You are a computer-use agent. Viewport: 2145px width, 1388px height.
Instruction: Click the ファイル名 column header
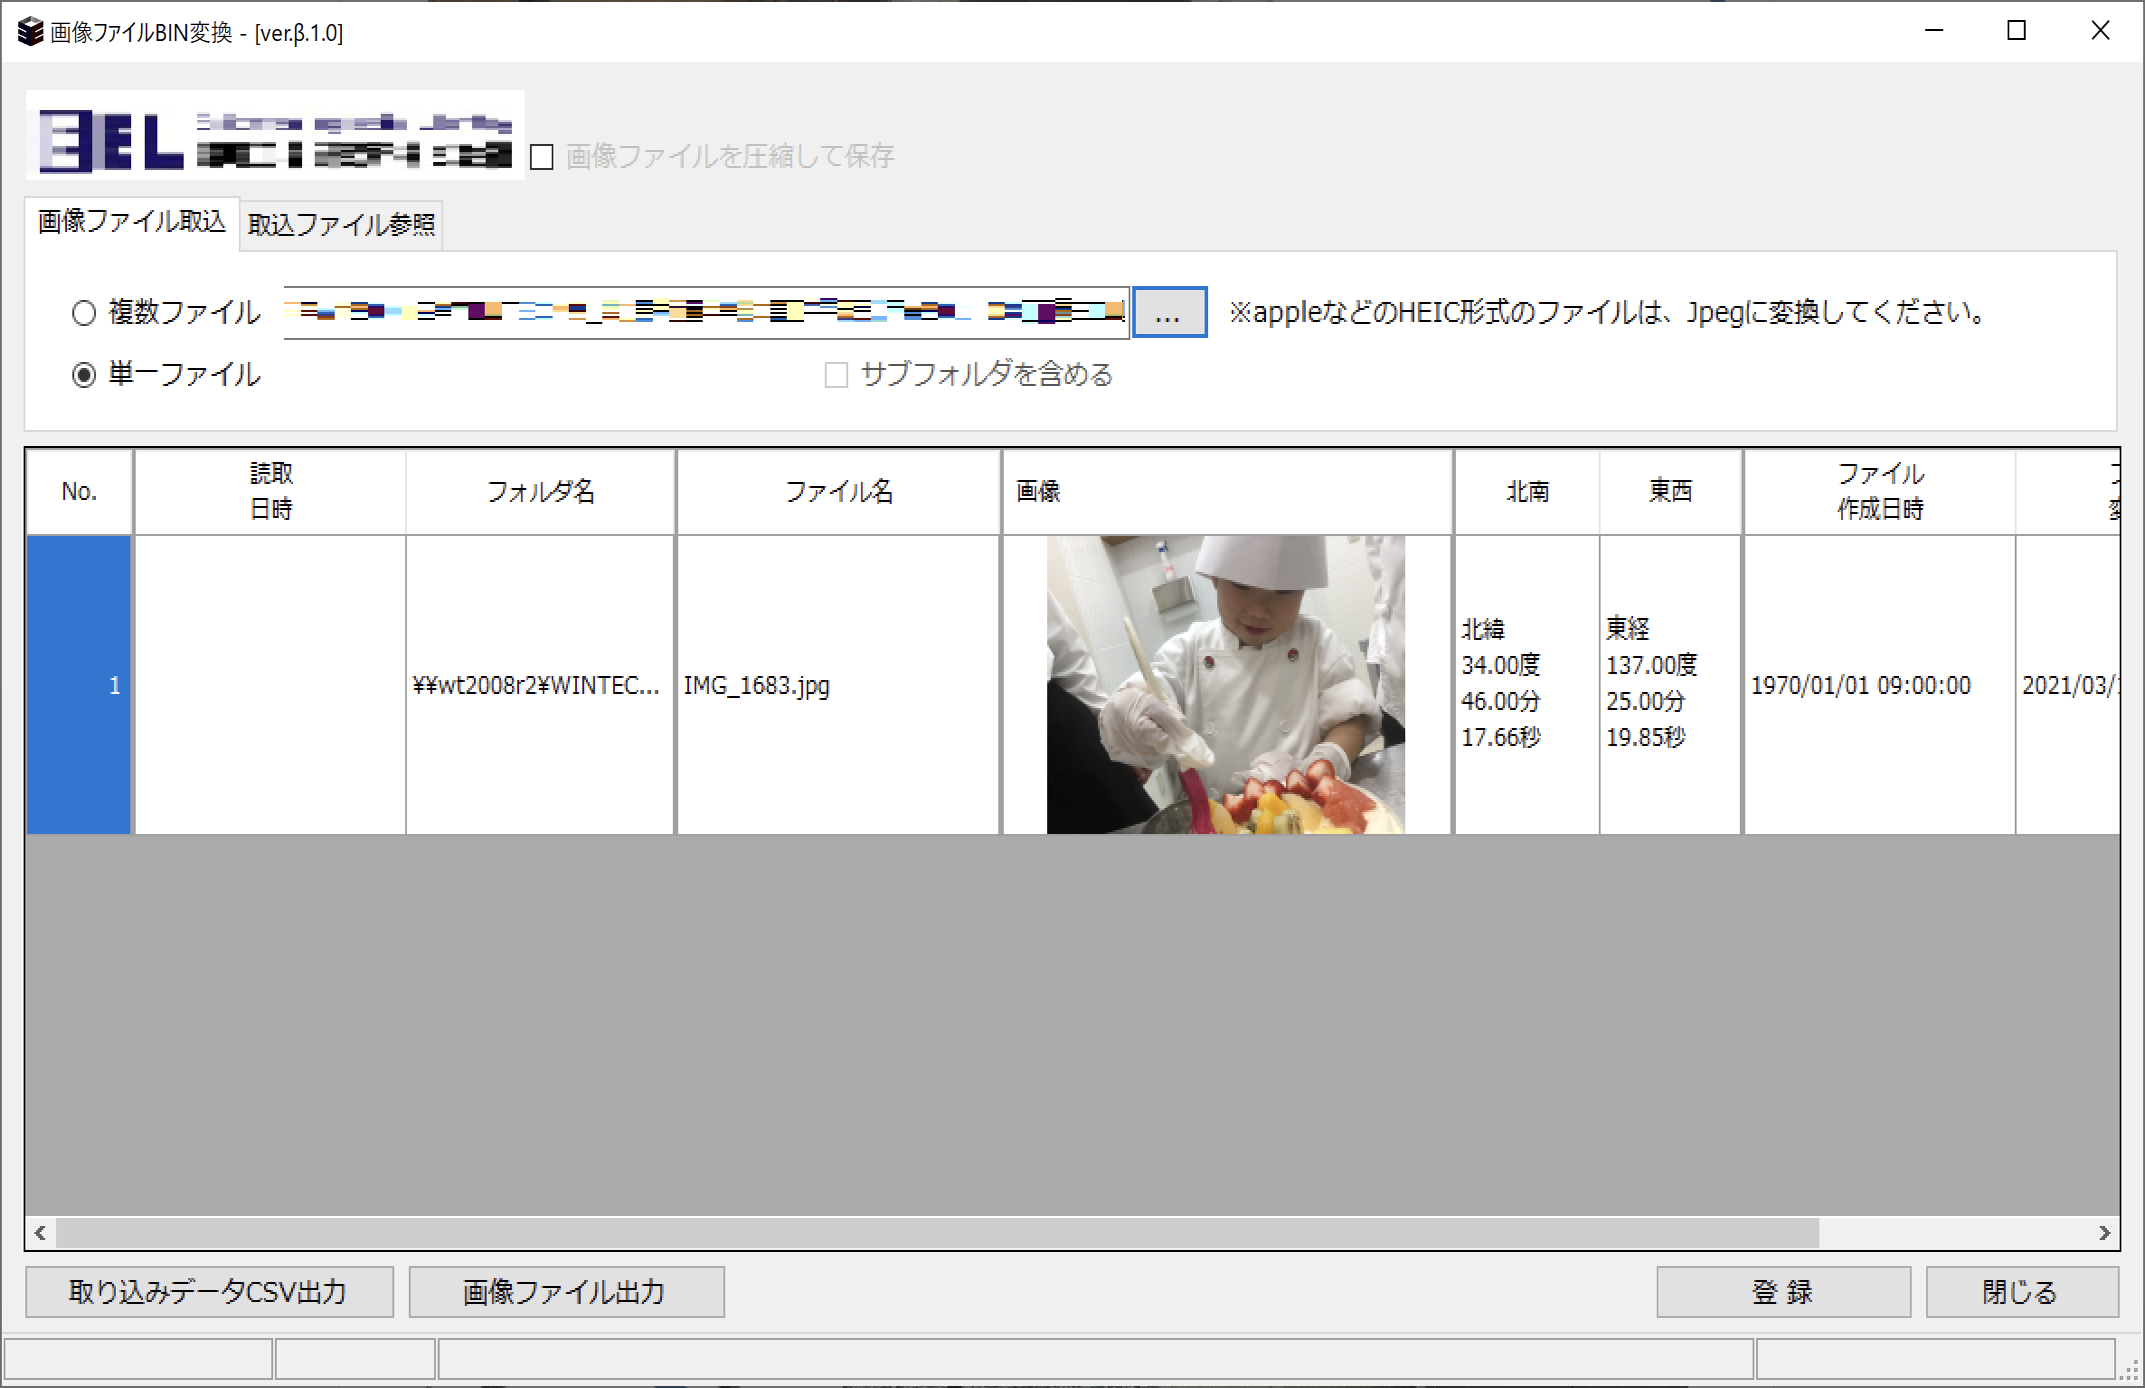pos(838,491)
